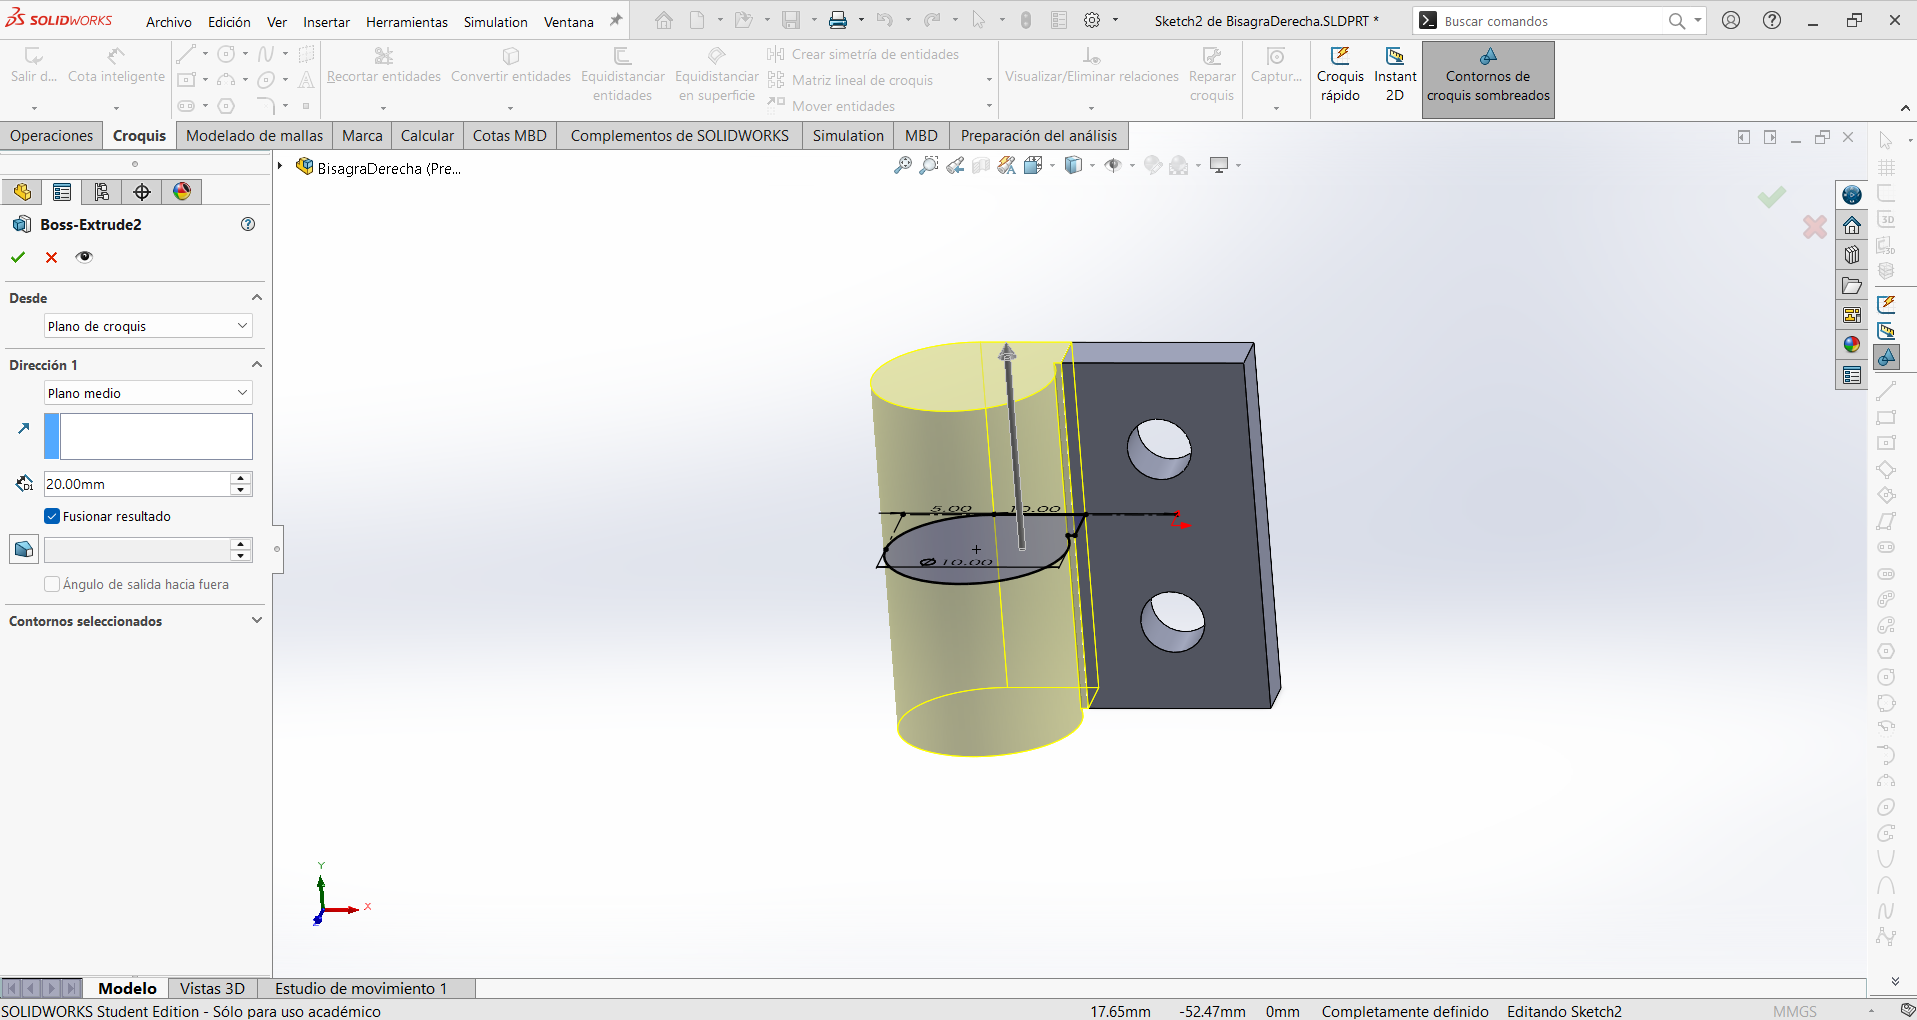Click the reverse direction arrow icon
The image size is (1917, 1020).
(24, 428)
